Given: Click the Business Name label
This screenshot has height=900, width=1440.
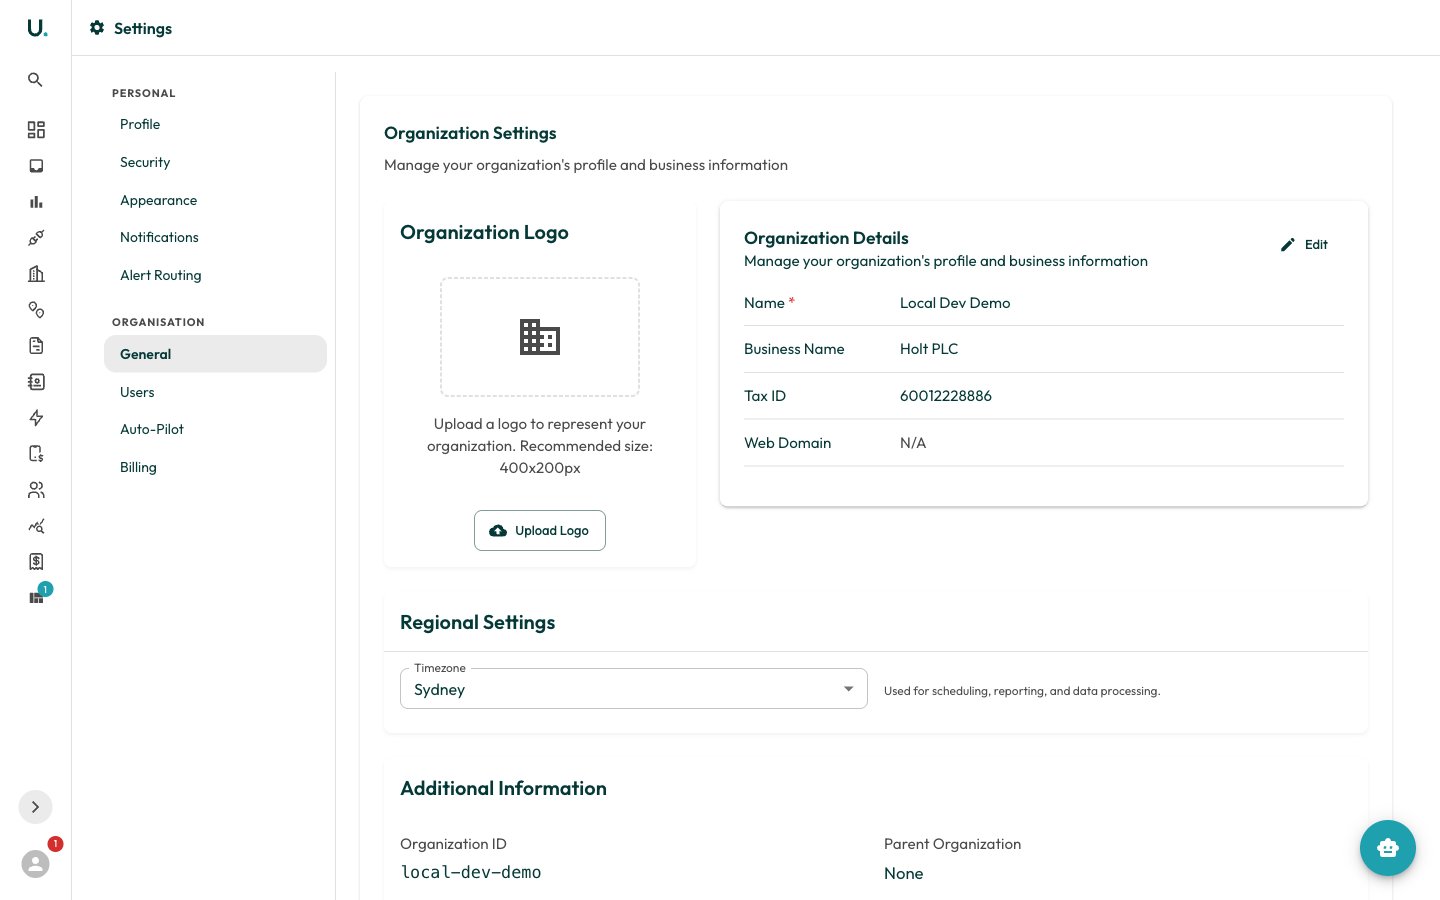Looking at the screenshot, I should 794,349.
